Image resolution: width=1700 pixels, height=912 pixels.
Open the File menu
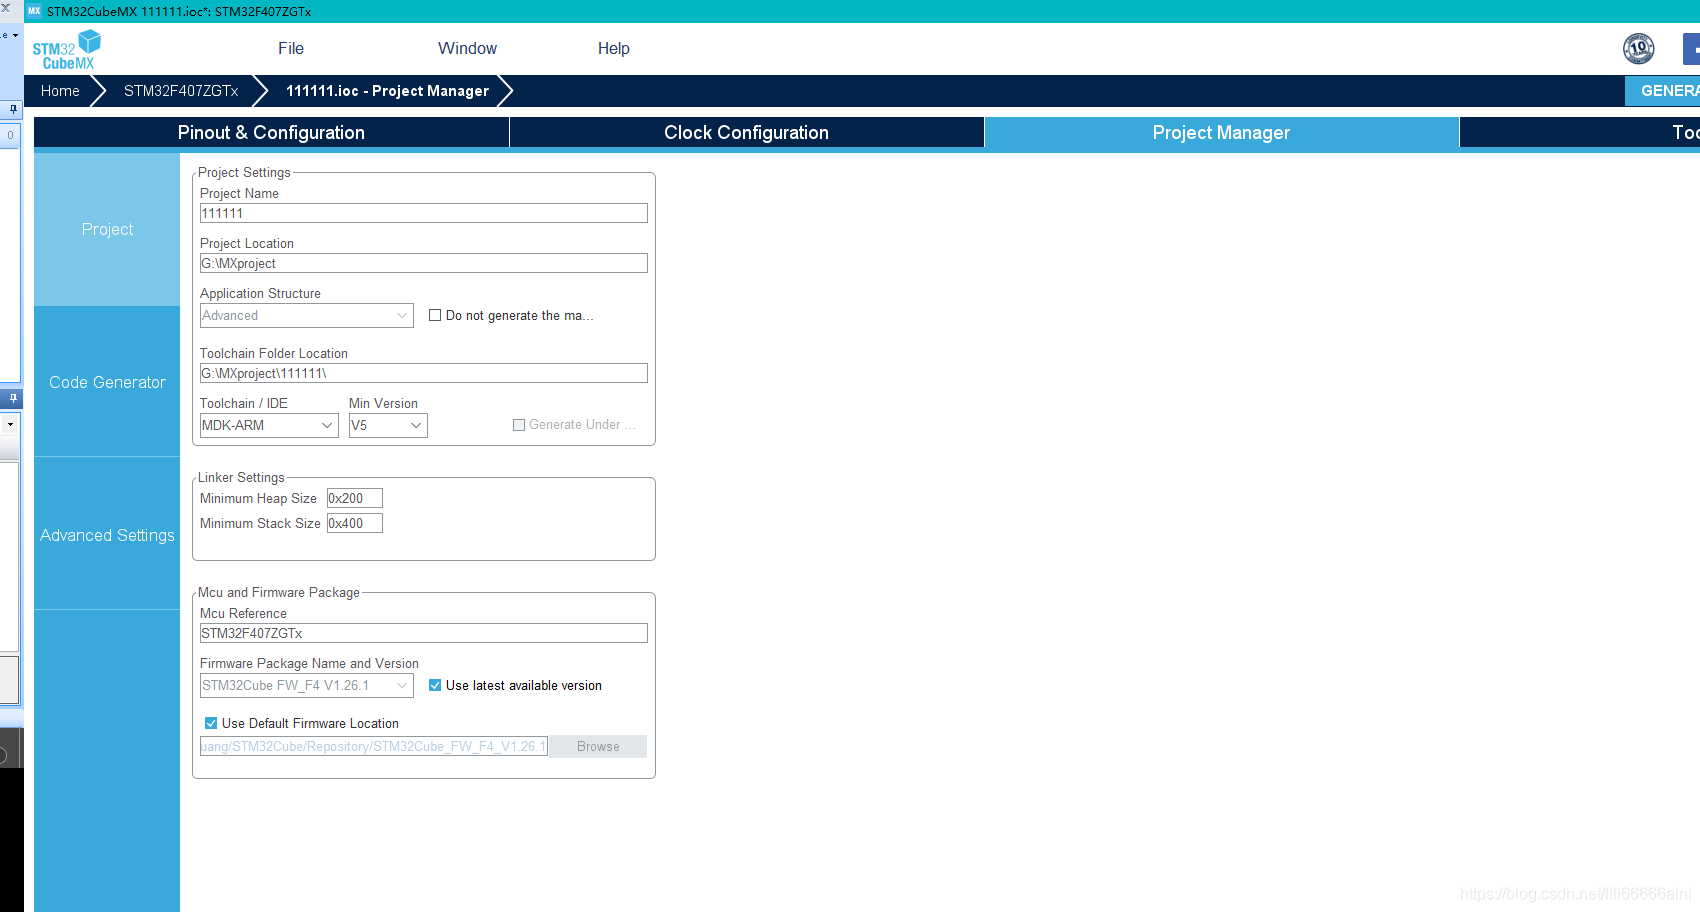[291, 48]
